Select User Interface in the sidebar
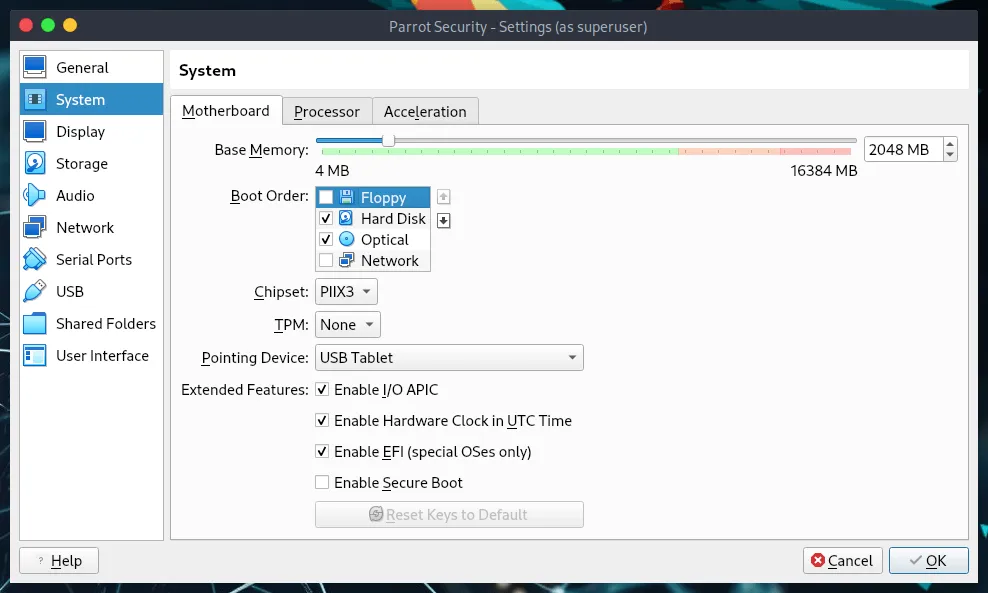This screenshot has height=593, width=988. (91, 355)
